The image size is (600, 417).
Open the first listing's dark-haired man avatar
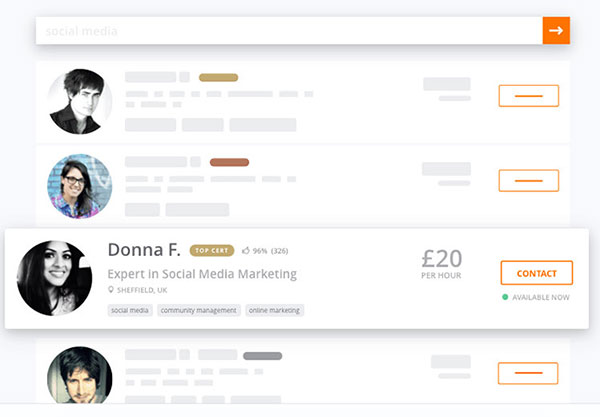click(x=80, y=101)
